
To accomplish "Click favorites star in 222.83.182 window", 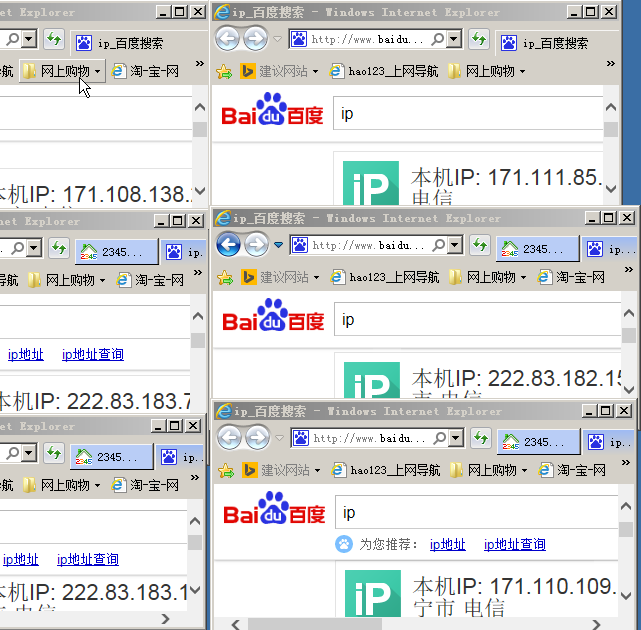I will [225, 278].
